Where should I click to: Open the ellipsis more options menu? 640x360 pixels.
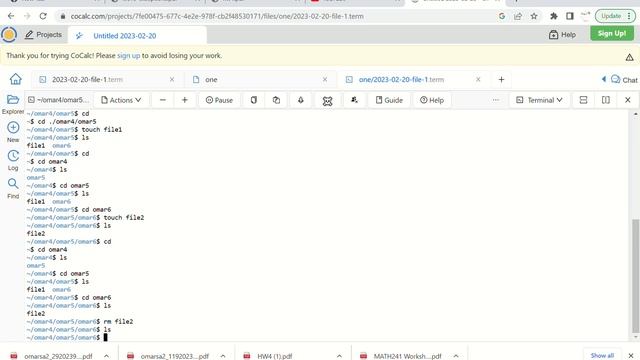pos(496,100)
